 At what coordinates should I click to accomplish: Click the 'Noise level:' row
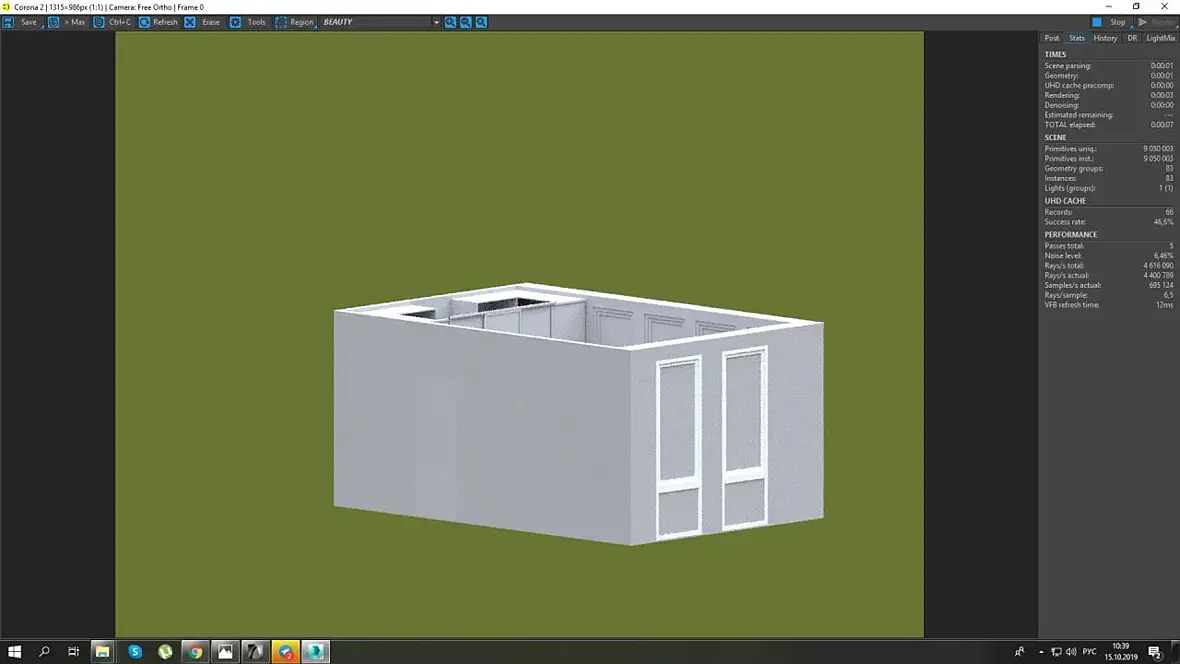coord(1109,256)
